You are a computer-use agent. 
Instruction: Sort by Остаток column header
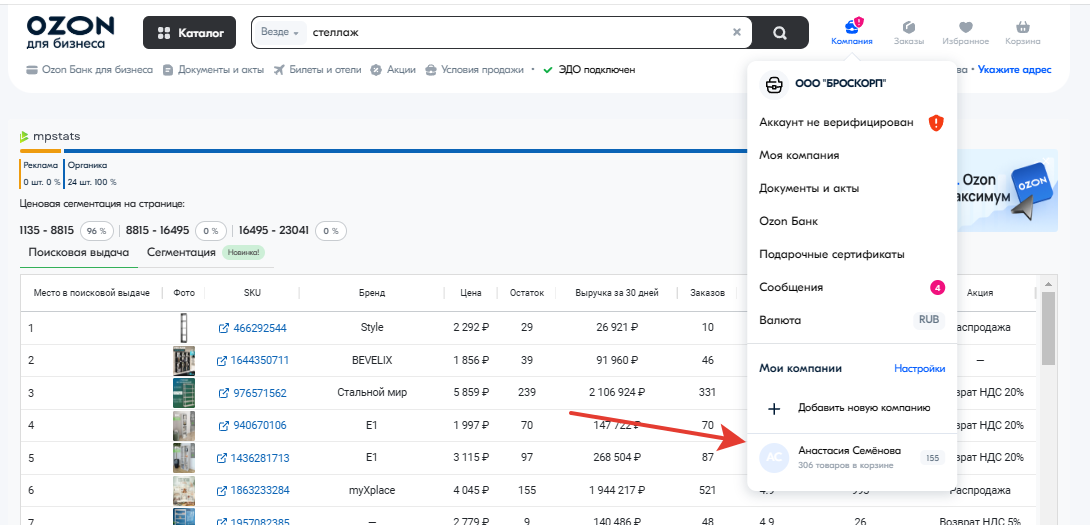(x=526, y=293)
